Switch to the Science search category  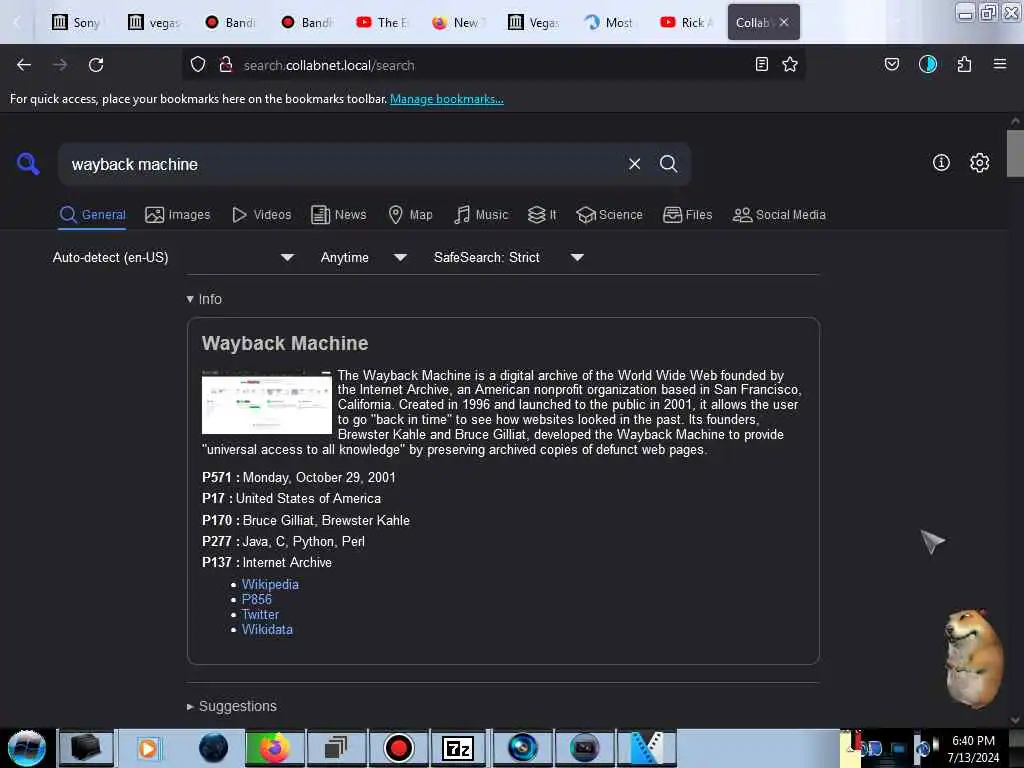(x=609, y=215)
